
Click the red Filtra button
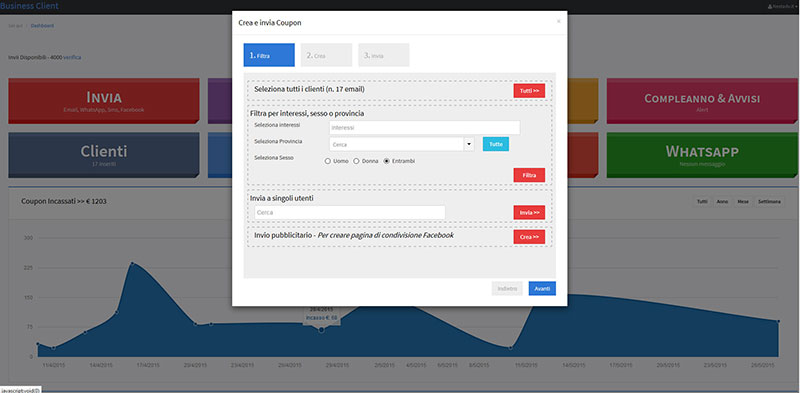tap(529, 175)
